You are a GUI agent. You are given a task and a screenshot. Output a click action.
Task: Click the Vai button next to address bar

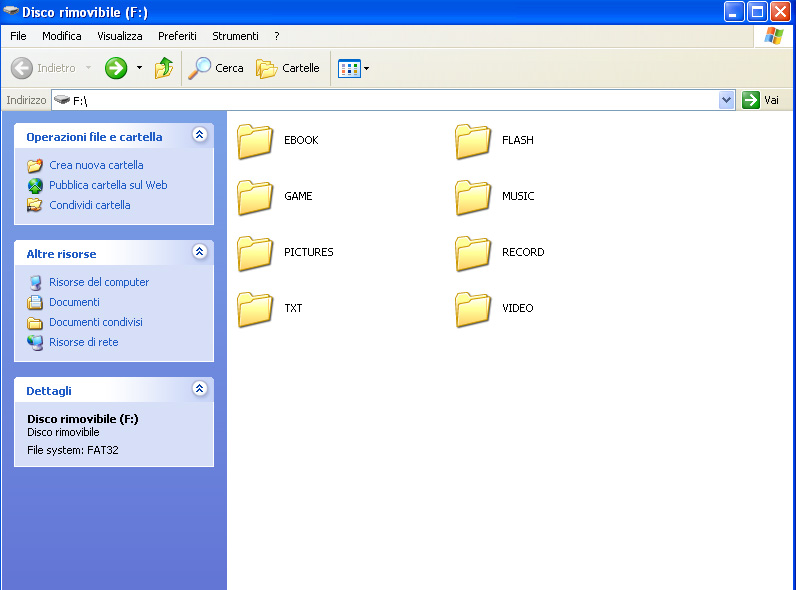[x=761, y=100]
